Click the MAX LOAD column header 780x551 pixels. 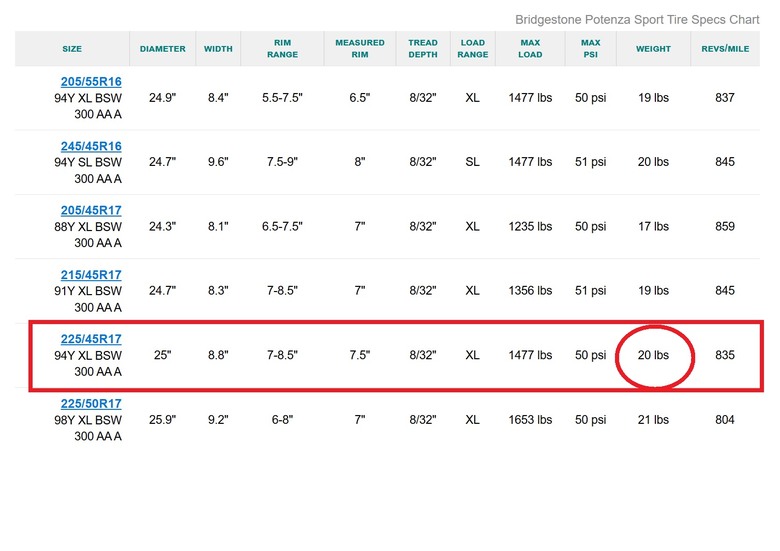[530, 49]
